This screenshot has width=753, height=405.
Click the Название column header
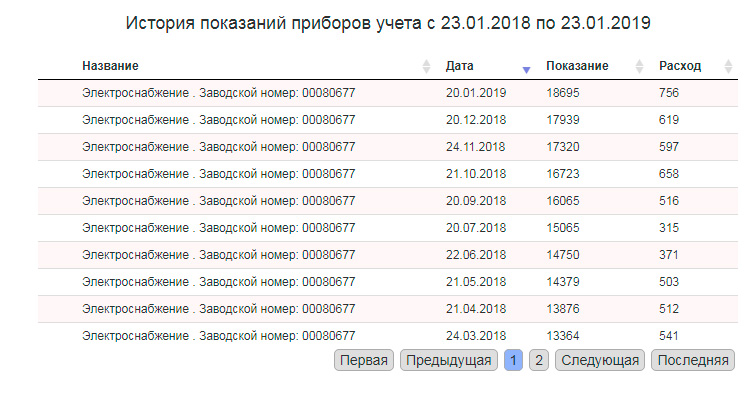coord(110,66)
